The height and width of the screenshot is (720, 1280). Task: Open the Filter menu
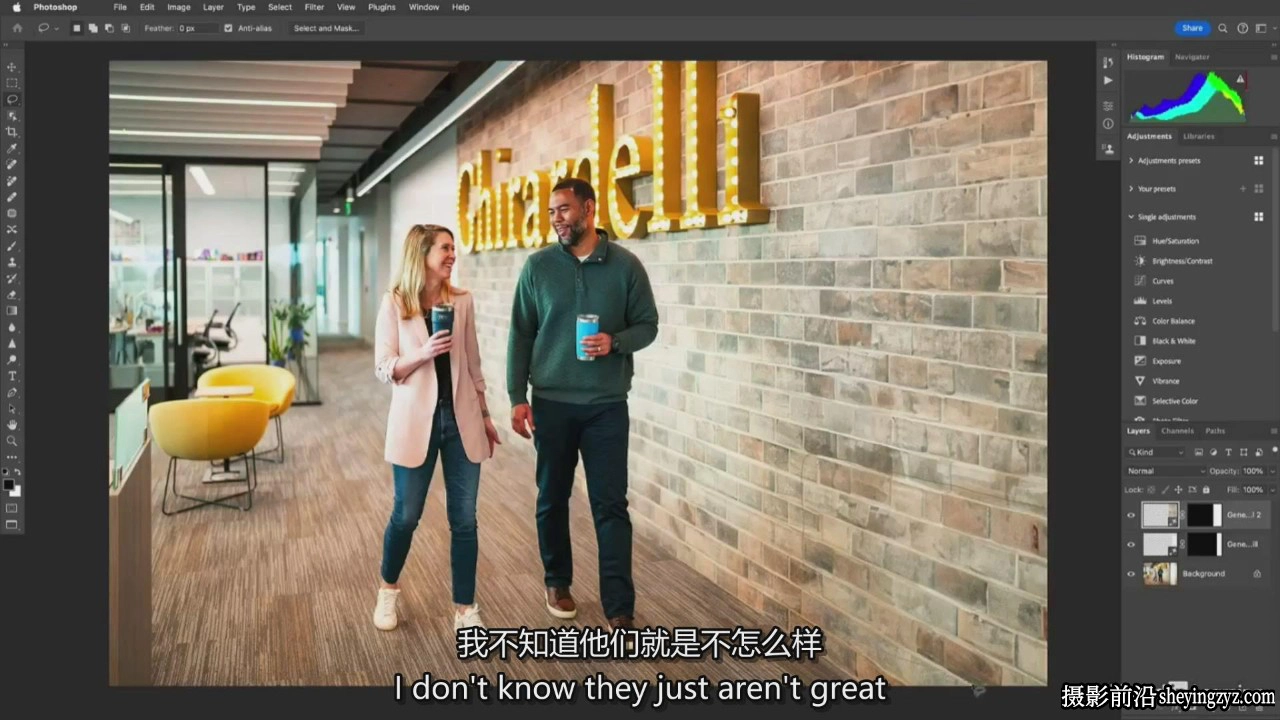pyautogui.click(x=314, y=7)
